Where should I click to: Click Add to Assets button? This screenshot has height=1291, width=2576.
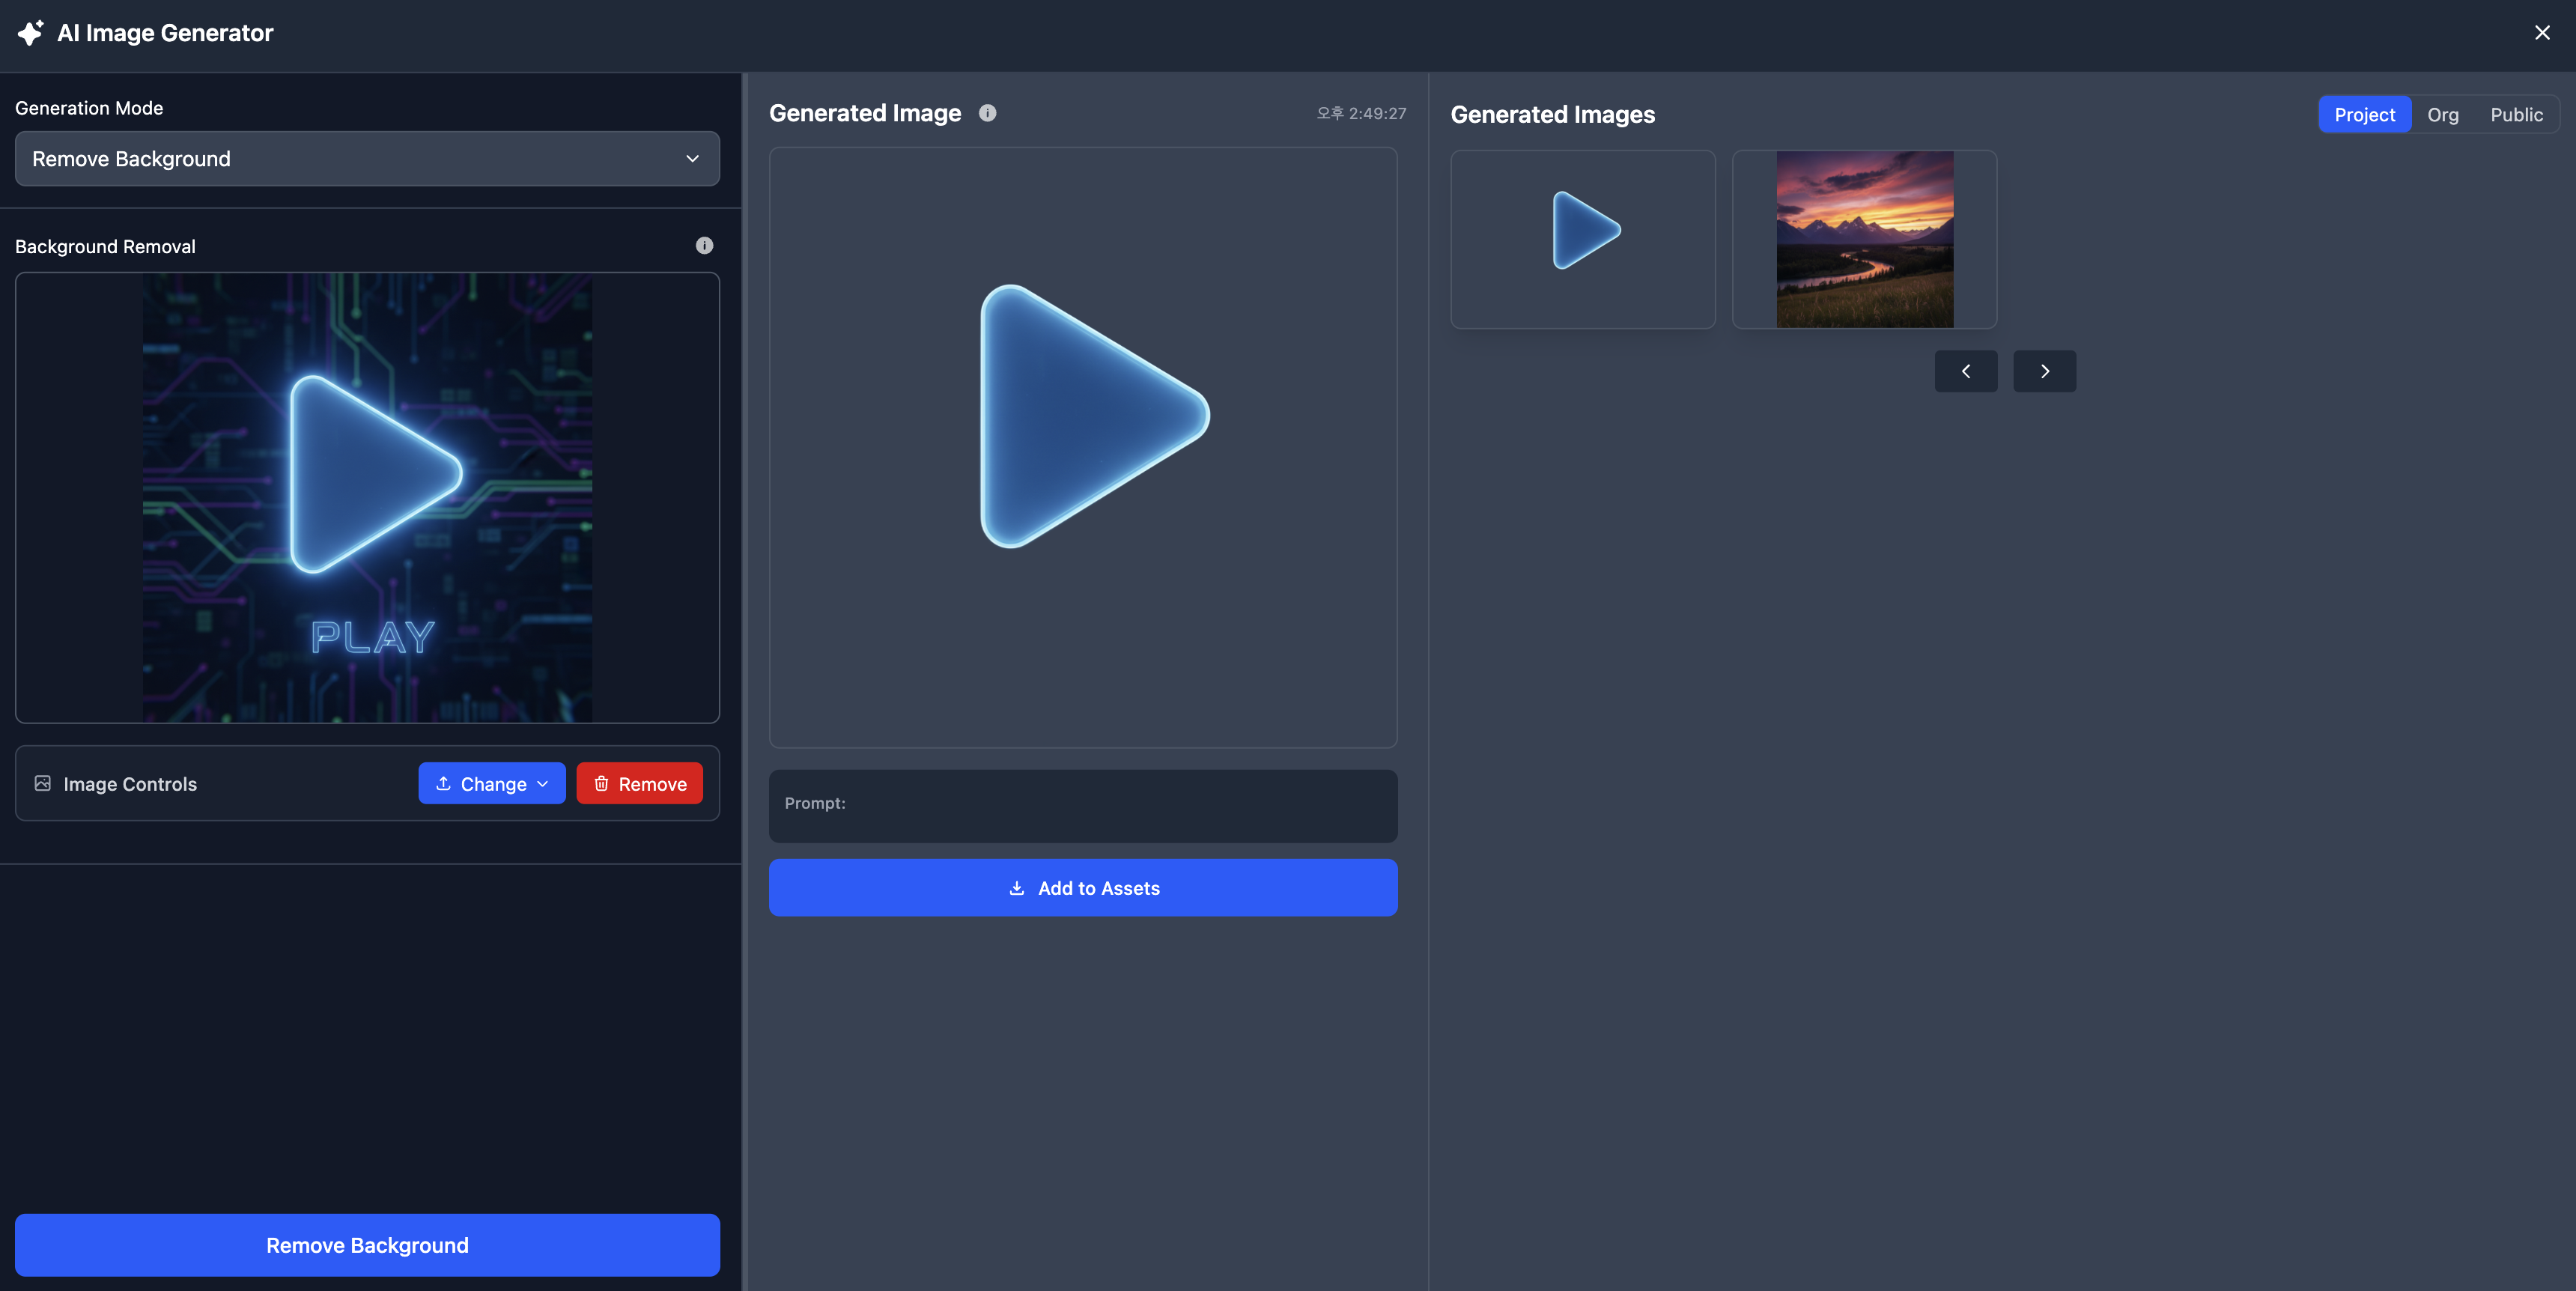(1083, 888)
